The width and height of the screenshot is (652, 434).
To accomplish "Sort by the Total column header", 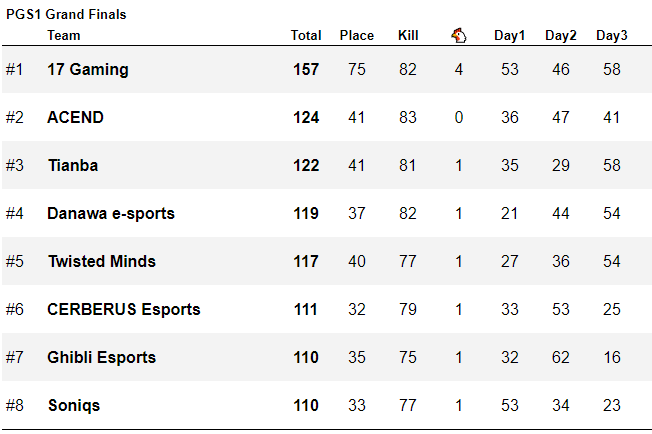I will pyautogui.click(x=306, y=36).
